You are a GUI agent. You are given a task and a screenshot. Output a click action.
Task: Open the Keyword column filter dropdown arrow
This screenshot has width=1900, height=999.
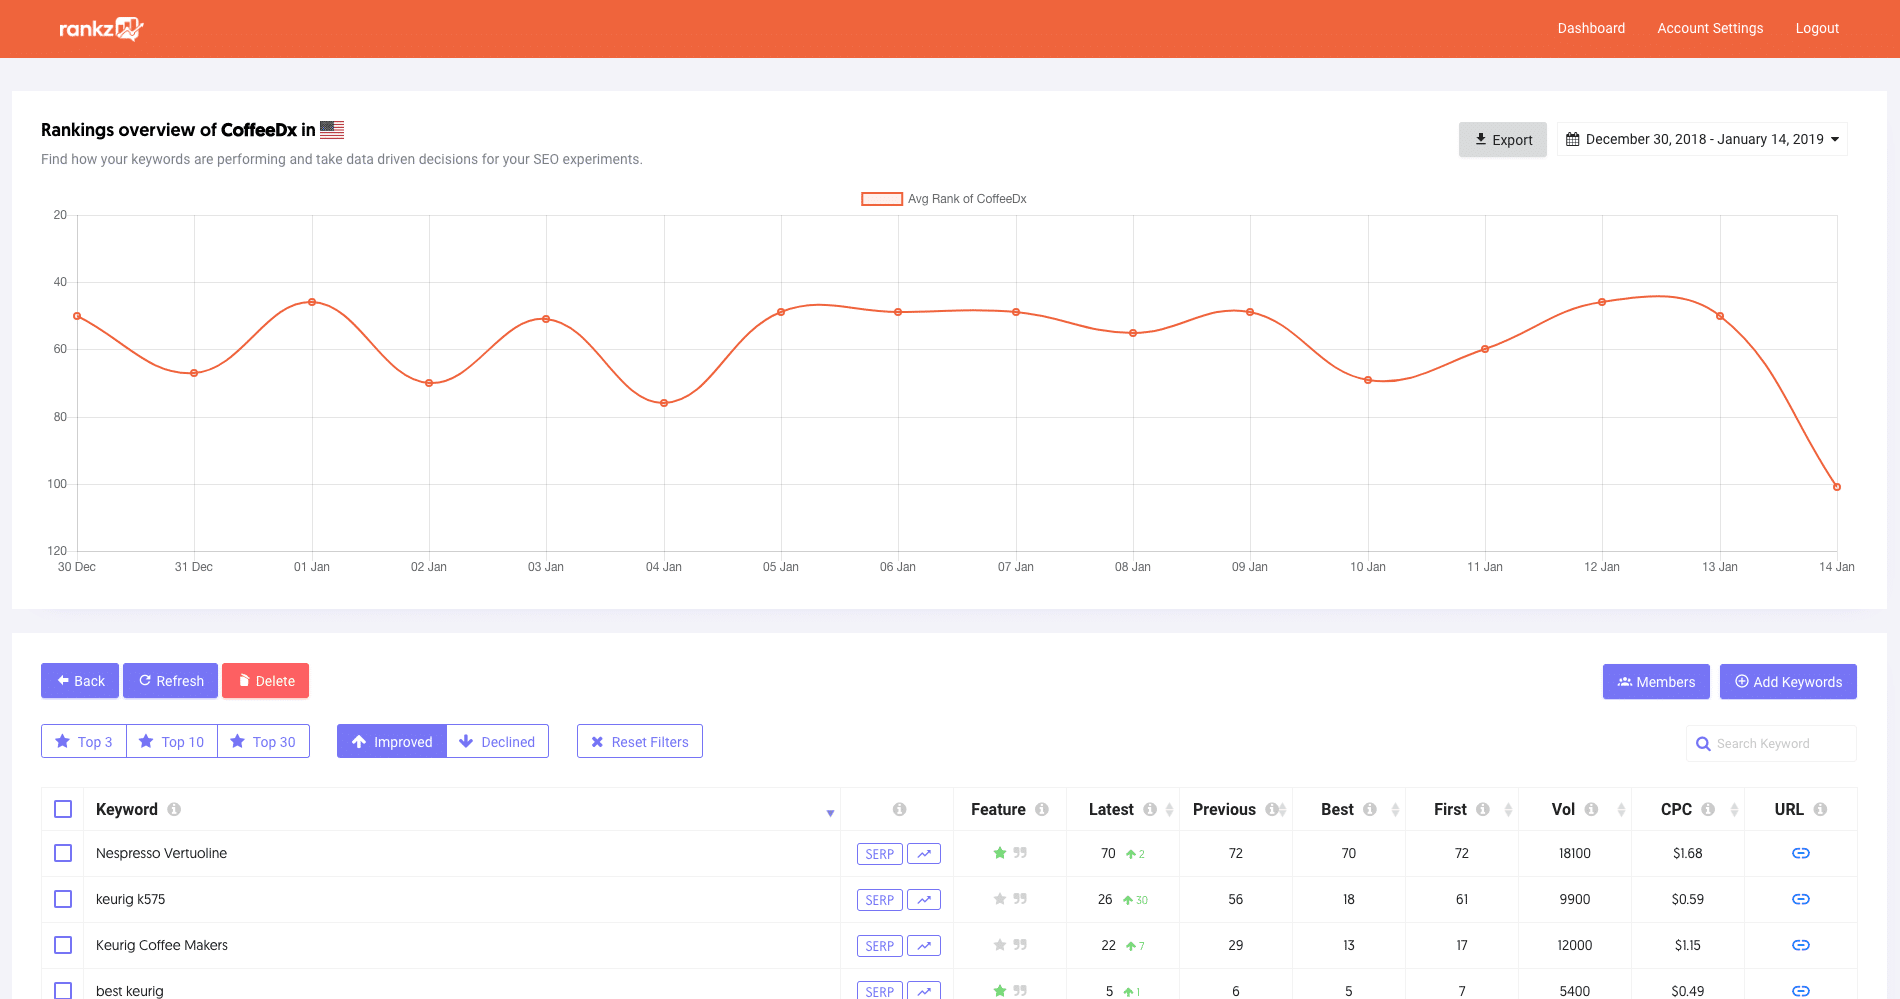[830, 812]
